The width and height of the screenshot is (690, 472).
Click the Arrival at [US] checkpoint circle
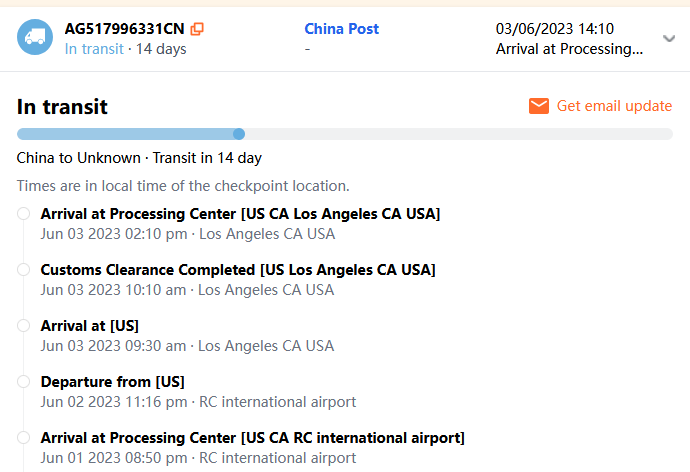pos(23,325)
